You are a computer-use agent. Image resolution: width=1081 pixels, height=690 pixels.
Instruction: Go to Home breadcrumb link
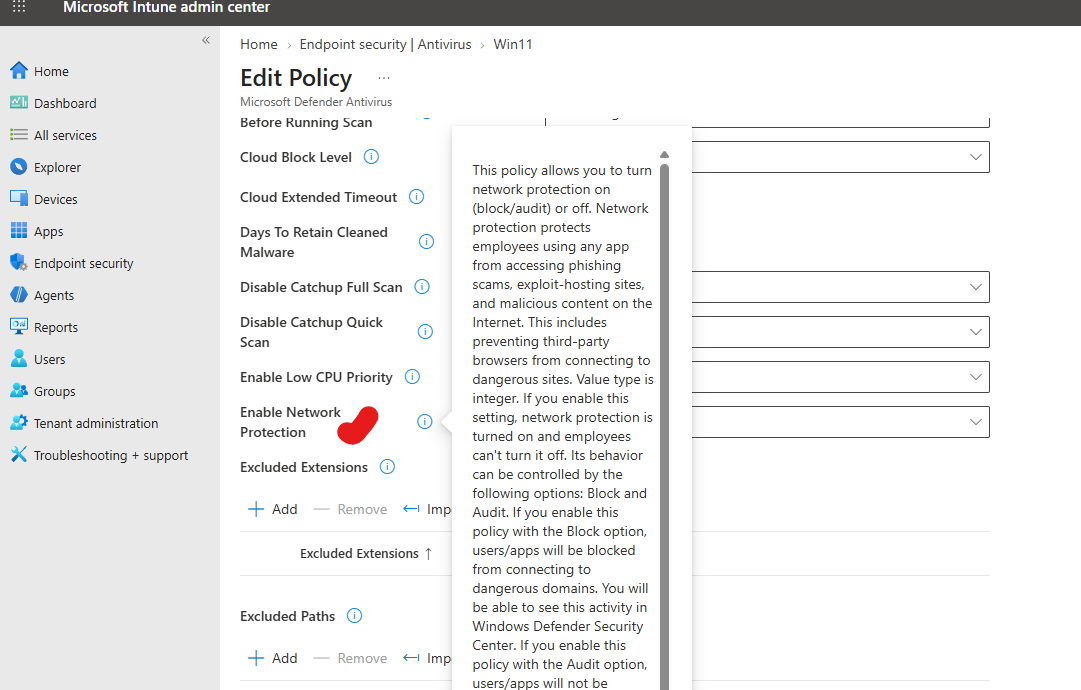pos(259,44)
